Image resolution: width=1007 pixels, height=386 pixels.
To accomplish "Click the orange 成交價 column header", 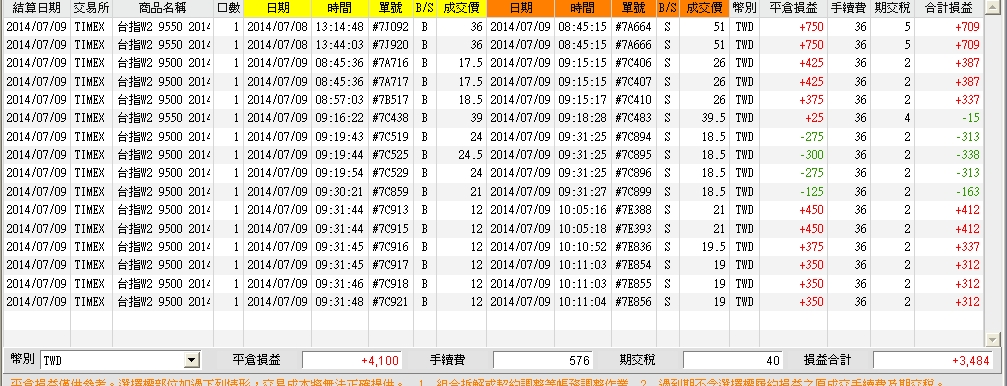I will click(704, 8).
